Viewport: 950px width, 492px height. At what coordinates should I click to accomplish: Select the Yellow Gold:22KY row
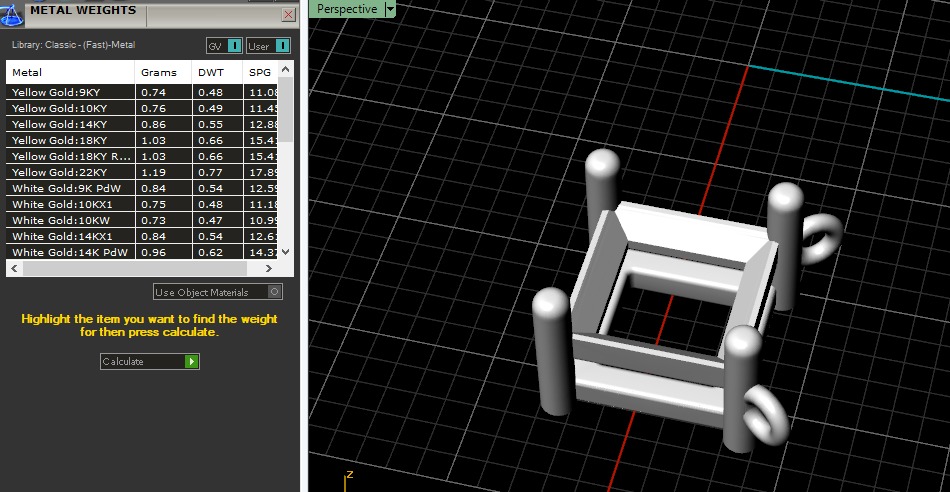[142, 172]
